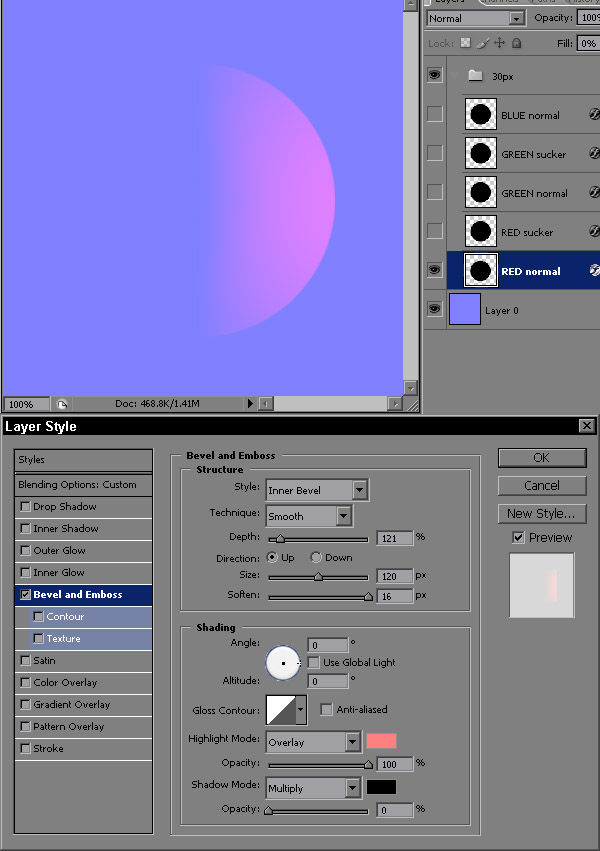This screenshot has width=600, height=851.
Task: Select the Satin style entry
Action: (44, 661)
